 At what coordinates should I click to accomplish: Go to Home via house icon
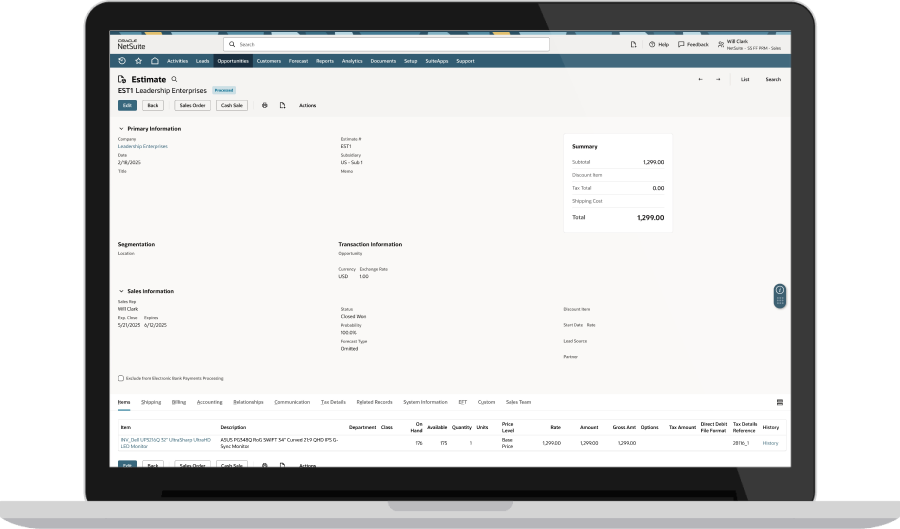pyautogui.click(x=155, y=61)
